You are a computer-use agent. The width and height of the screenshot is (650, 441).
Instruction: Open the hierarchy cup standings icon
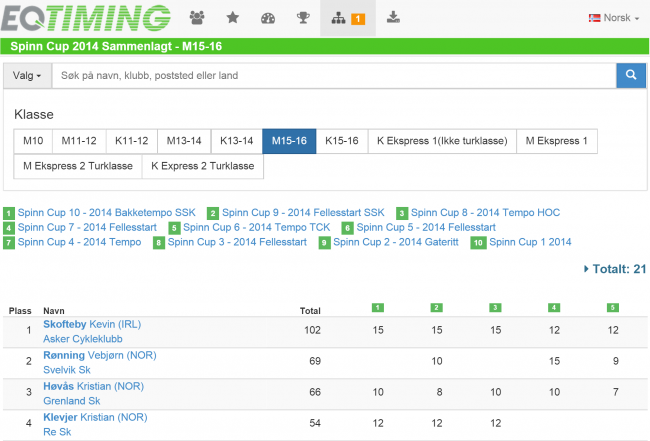[x=338, y=18]
